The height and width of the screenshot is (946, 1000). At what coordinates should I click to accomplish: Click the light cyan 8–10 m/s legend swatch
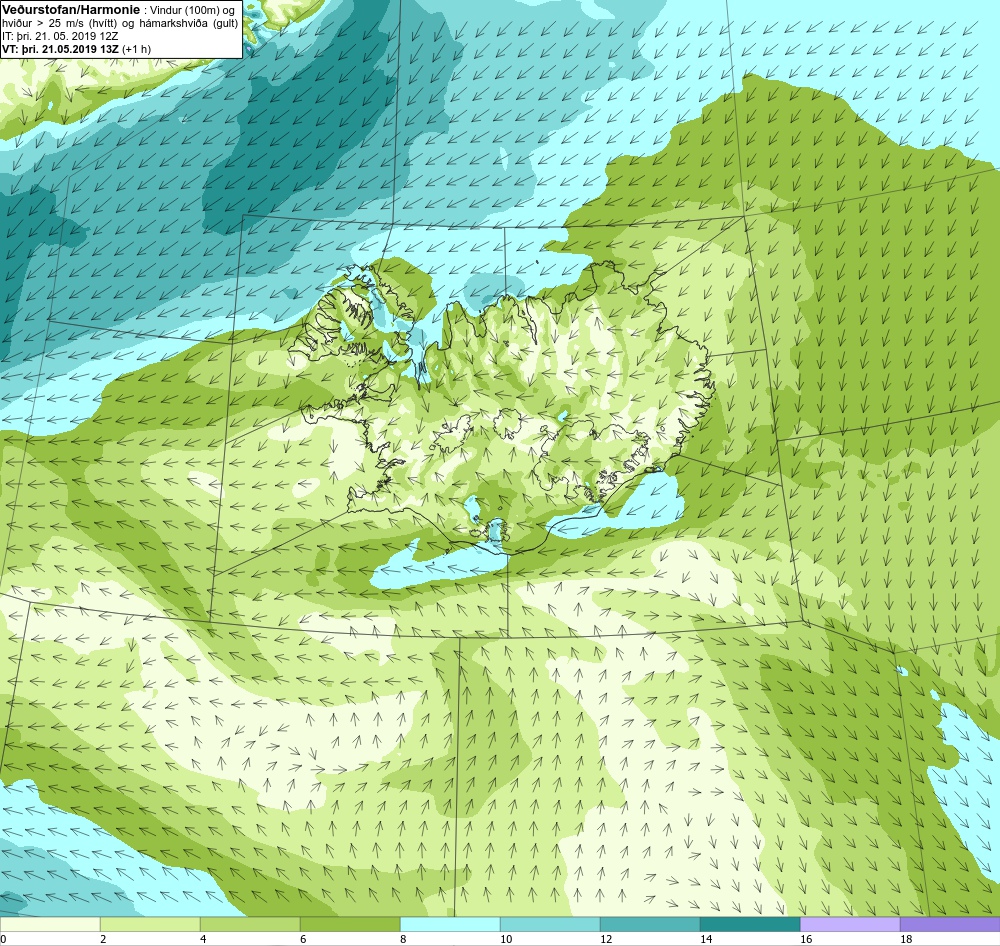[x=450, y=924]
